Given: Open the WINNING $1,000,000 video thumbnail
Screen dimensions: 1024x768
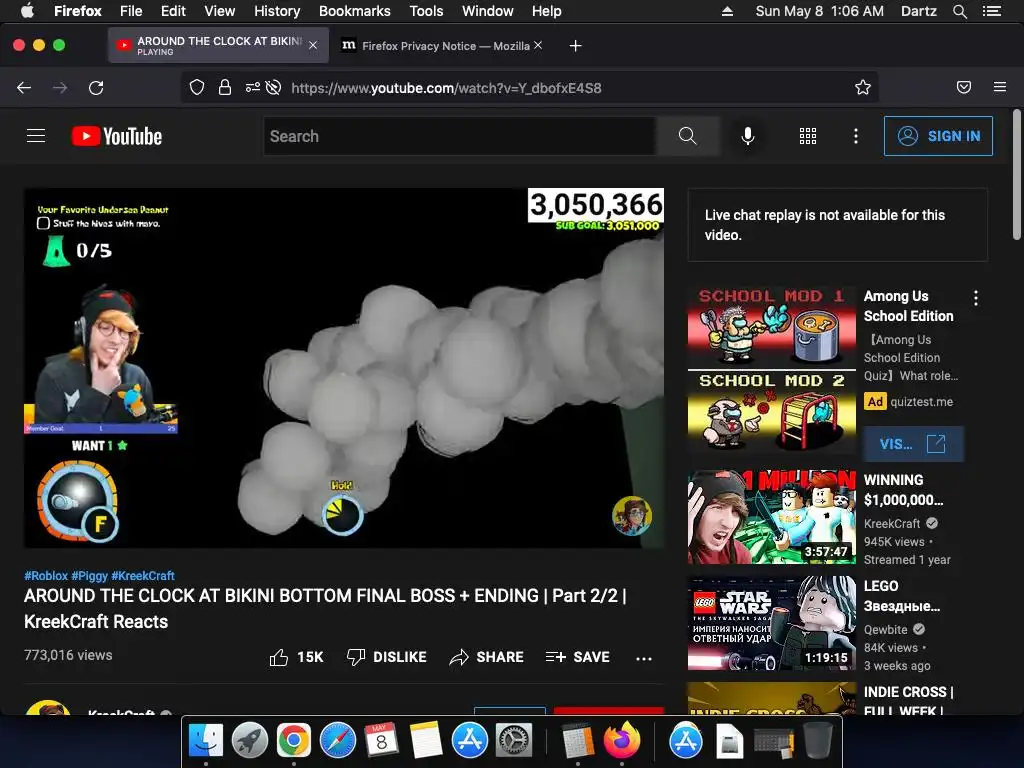Looking at the screenshot, I should 771,517.
